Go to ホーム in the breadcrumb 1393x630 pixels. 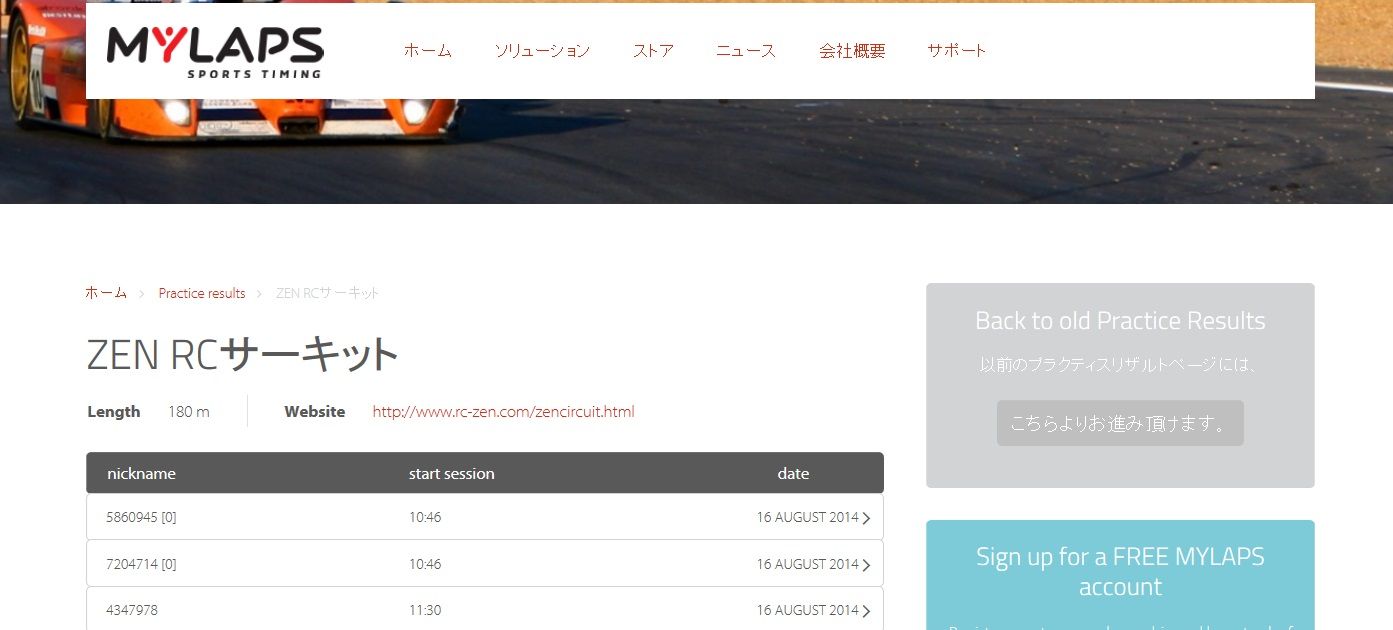[106, 293]
